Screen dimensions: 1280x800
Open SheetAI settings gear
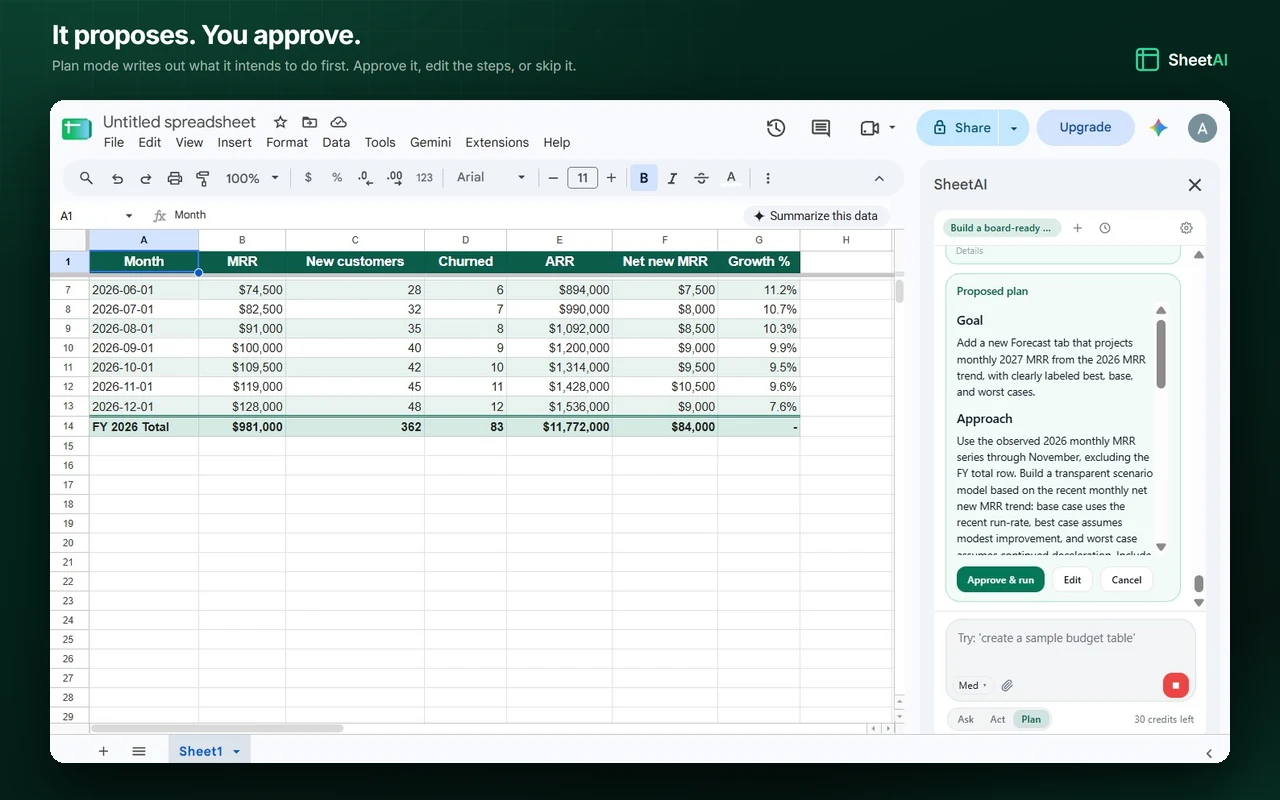click(x=1186, y=228)
